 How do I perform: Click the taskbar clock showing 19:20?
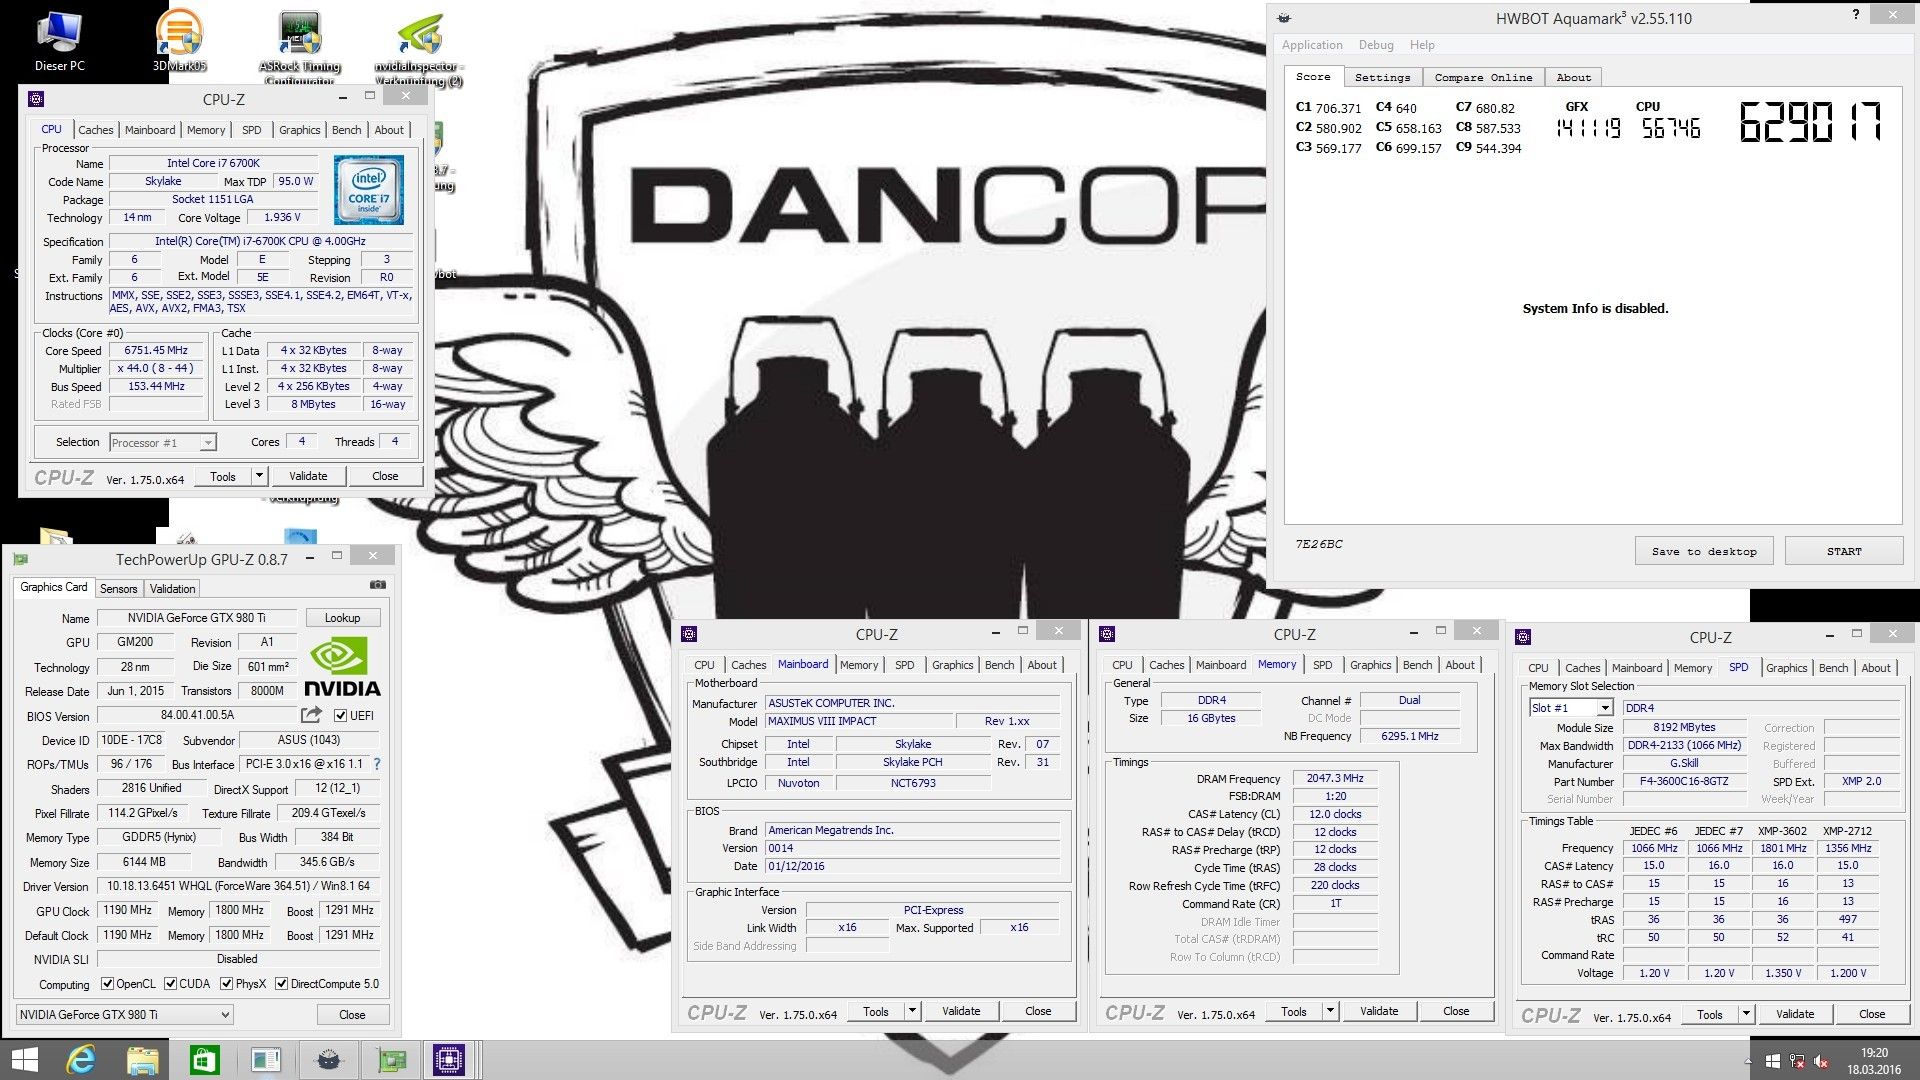point(1874,1061)
